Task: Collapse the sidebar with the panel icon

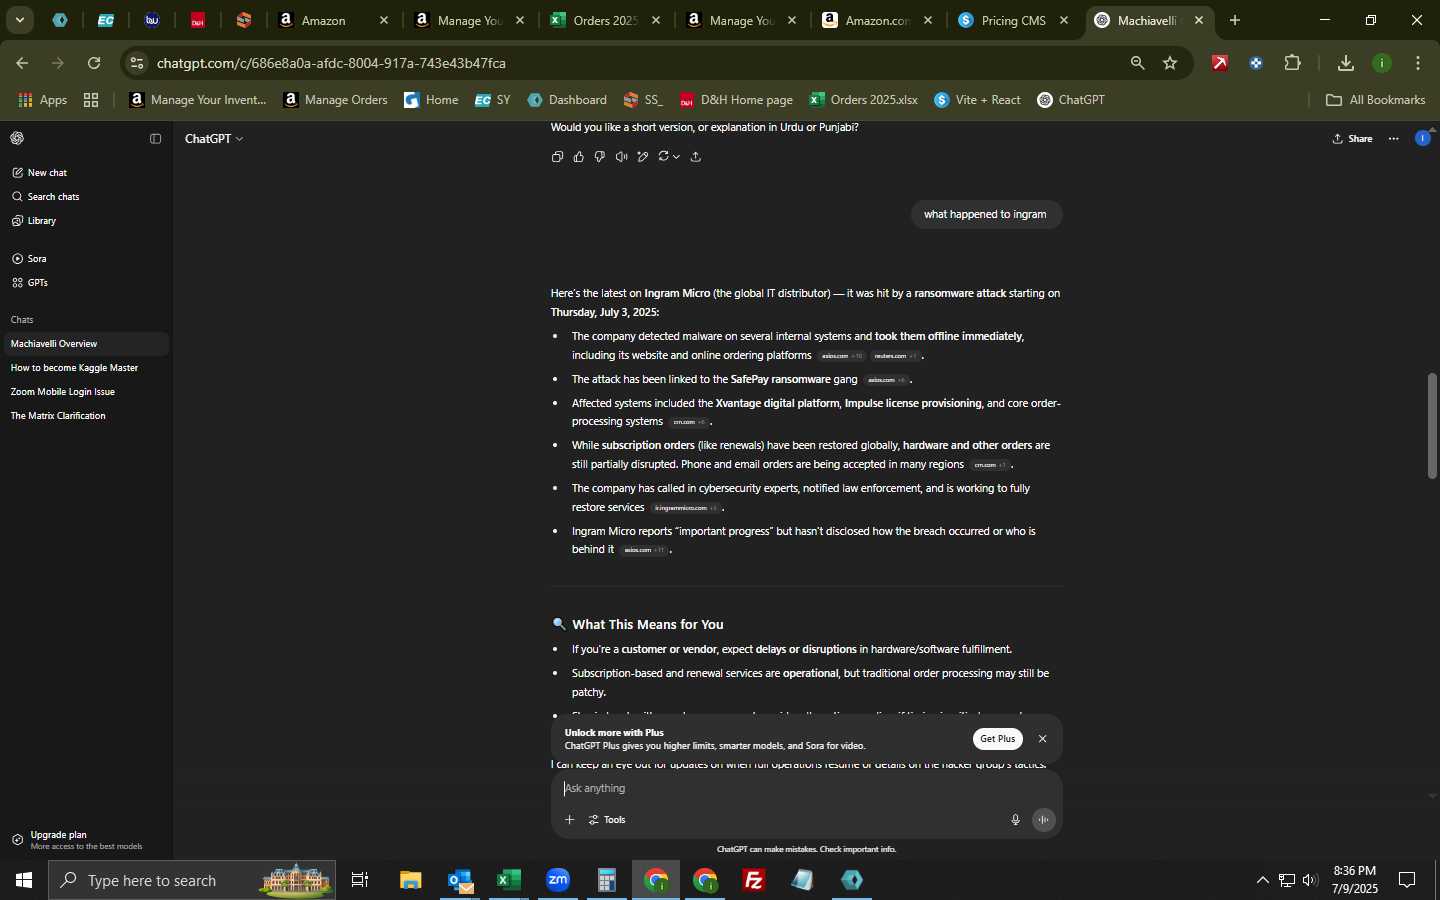Action: (155, 139)
